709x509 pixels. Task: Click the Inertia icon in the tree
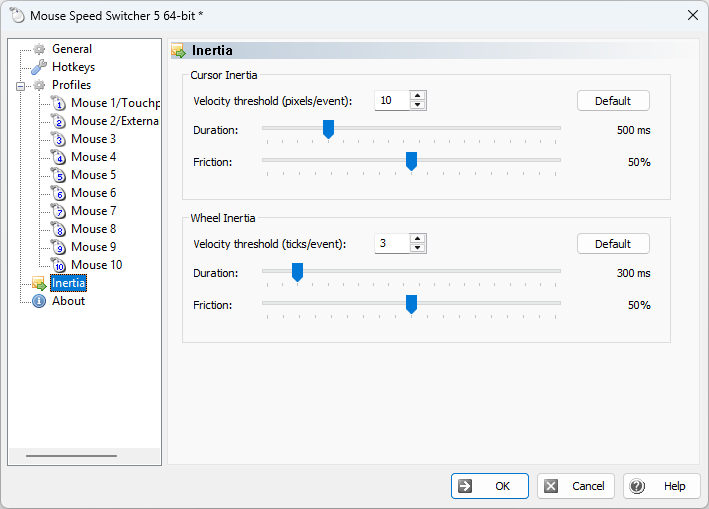[x=39, y=283]
